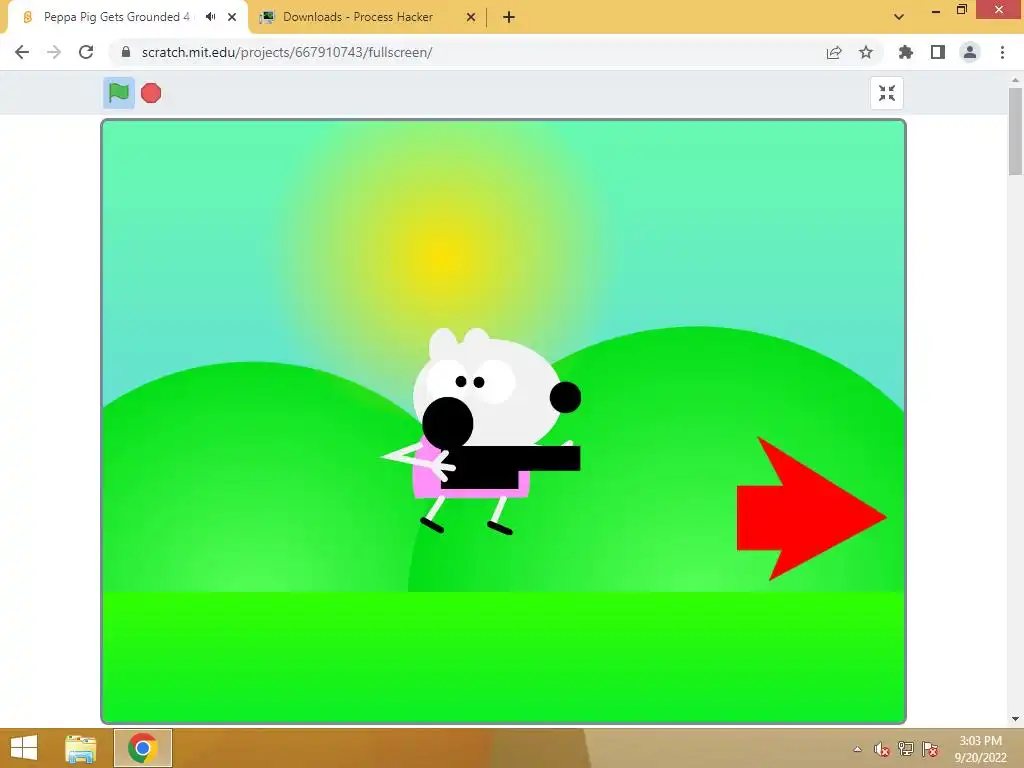This screenshot has height=768, width=1024.
Task: Go forward in browser history
Action: tap(54, 52)
